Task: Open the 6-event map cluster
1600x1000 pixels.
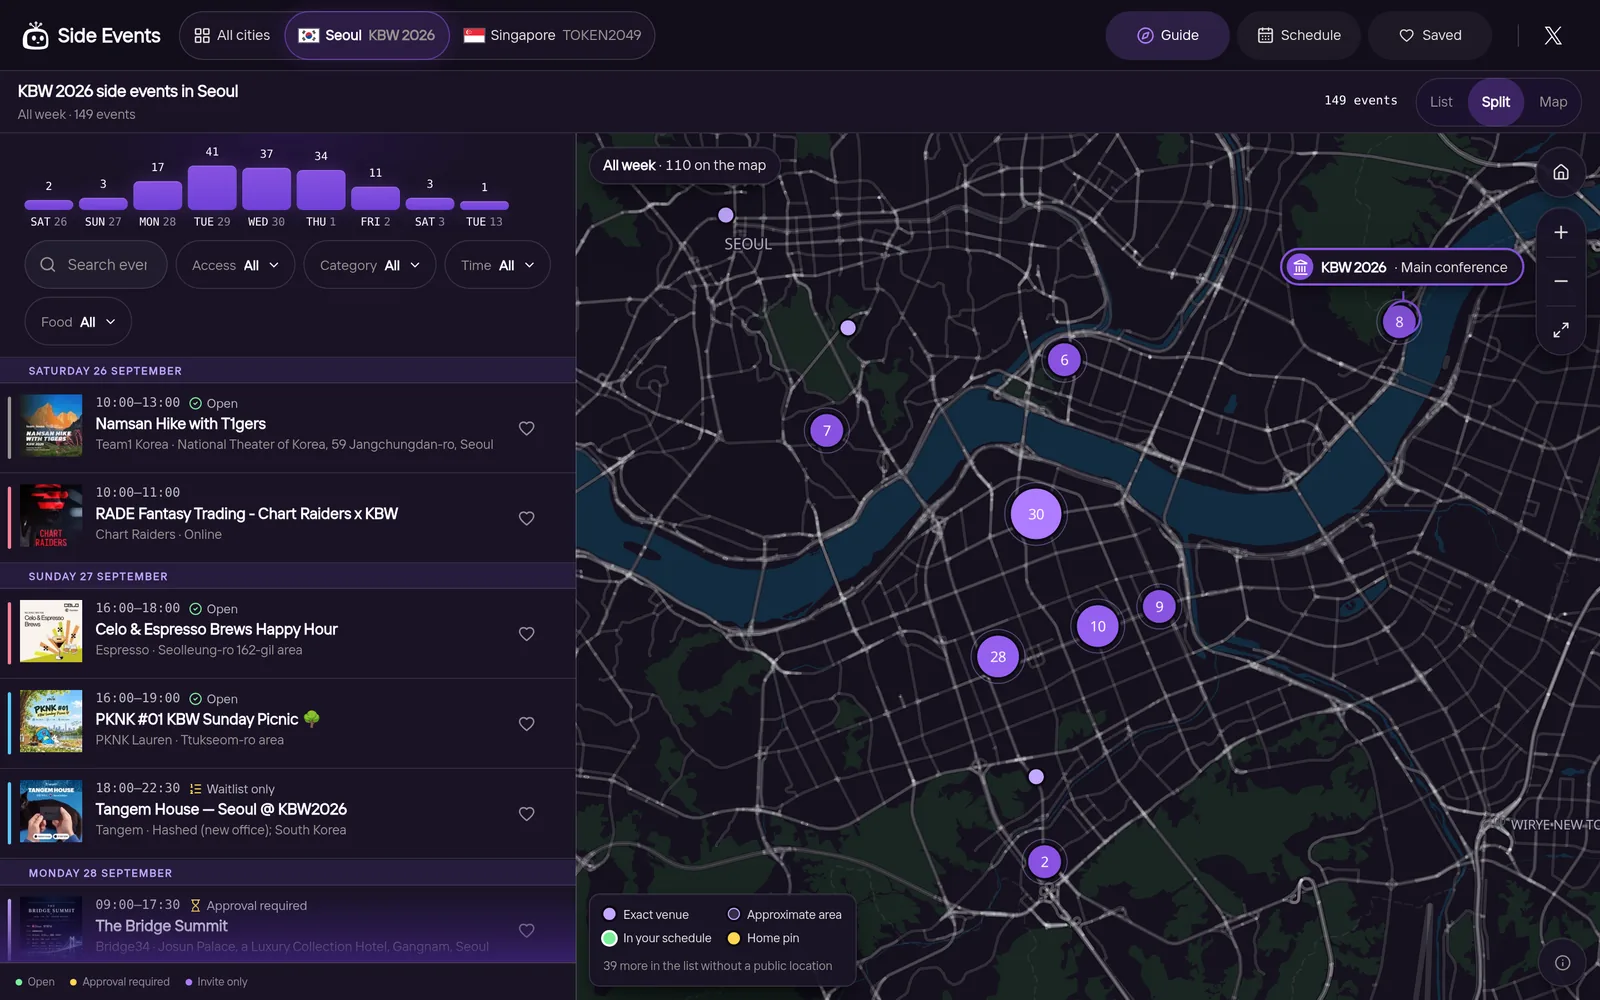Action: 1064,360
